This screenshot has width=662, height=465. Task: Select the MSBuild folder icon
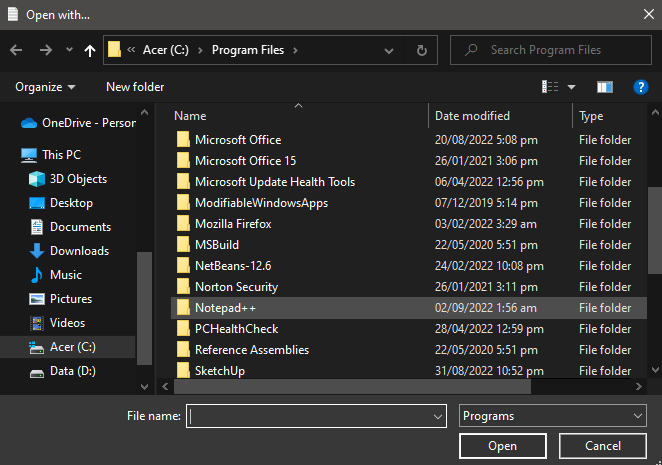(x=183, y=245)
